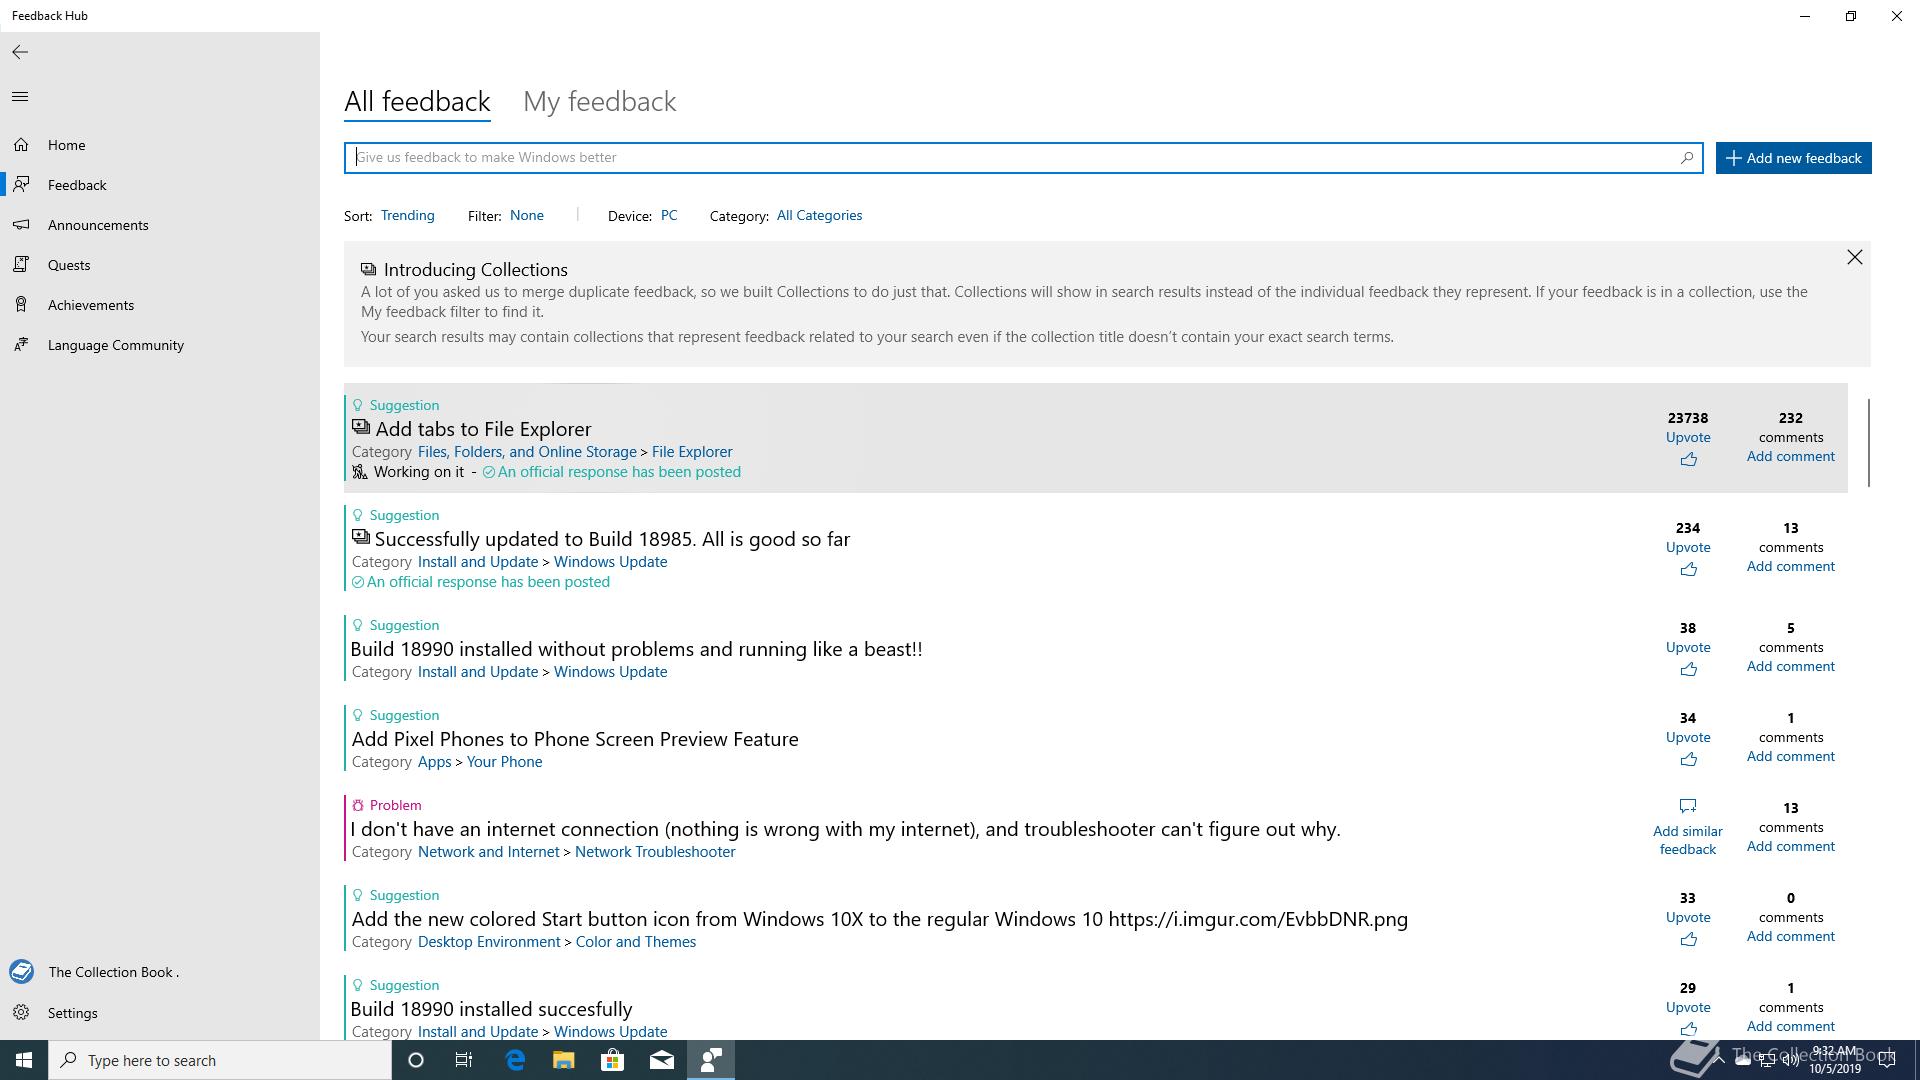
Task: Open the Device PC dropdown
Action: click(669, 215)
